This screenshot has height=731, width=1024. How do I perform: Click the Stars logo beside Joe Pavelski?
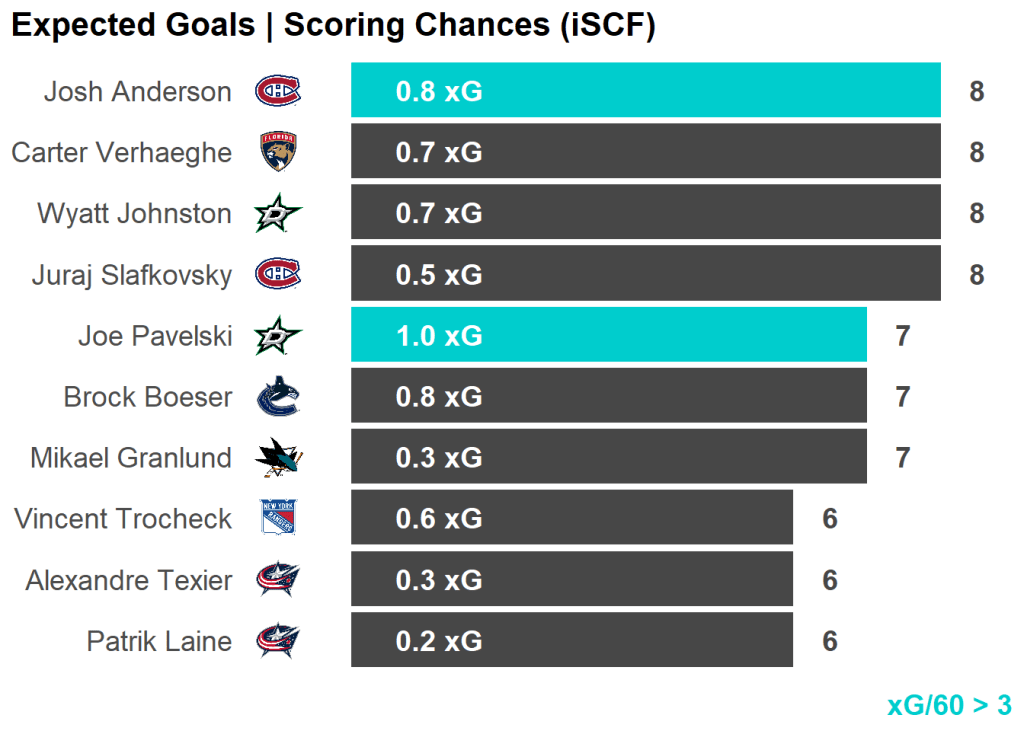coord(277,335)
